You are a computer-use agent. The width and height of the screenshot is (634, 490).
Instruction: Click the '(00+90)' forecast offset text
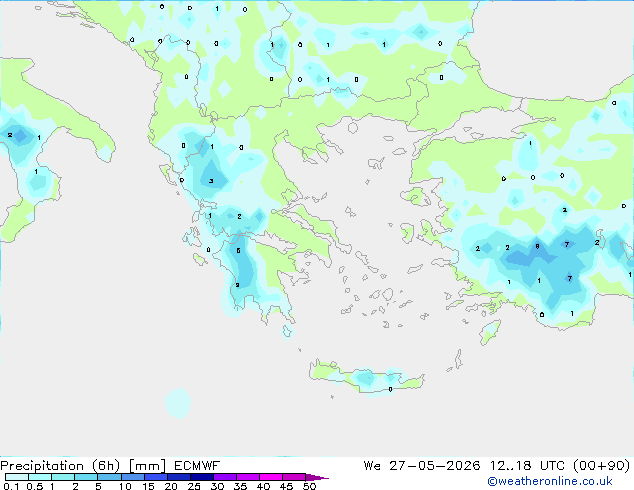point(602,466)
